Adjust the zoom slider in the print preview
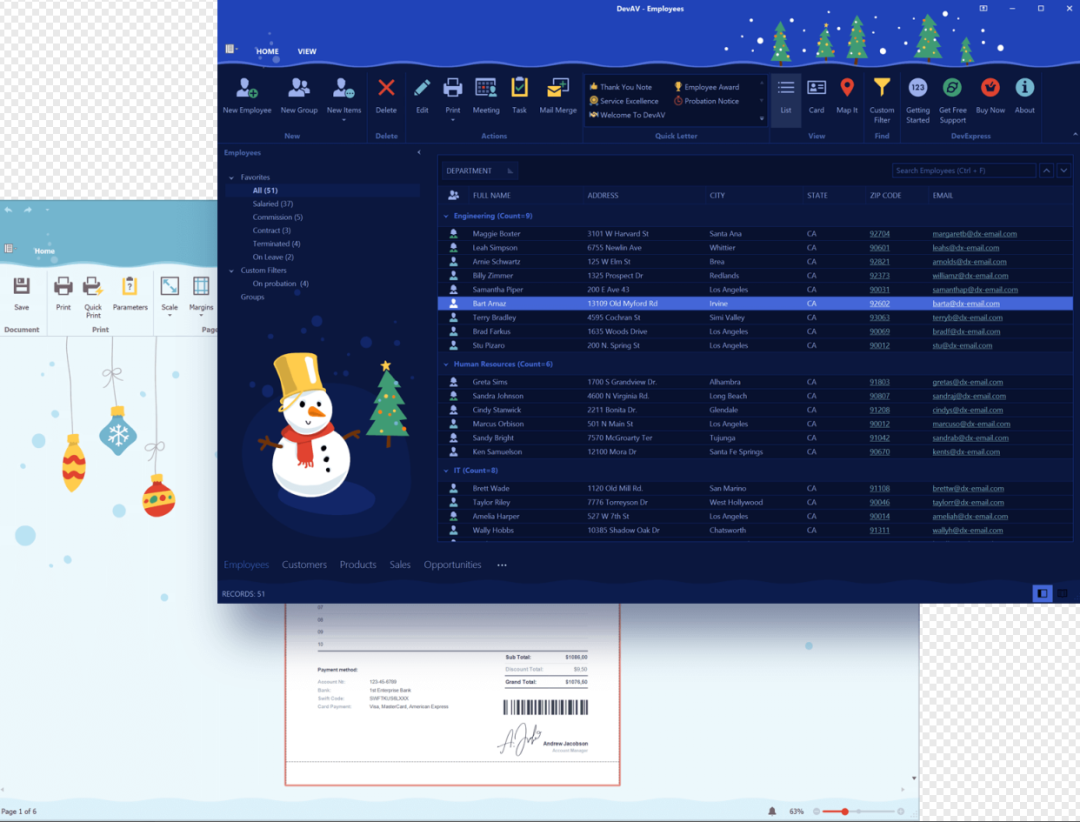 pyautogui.click(x=843, y=812)
